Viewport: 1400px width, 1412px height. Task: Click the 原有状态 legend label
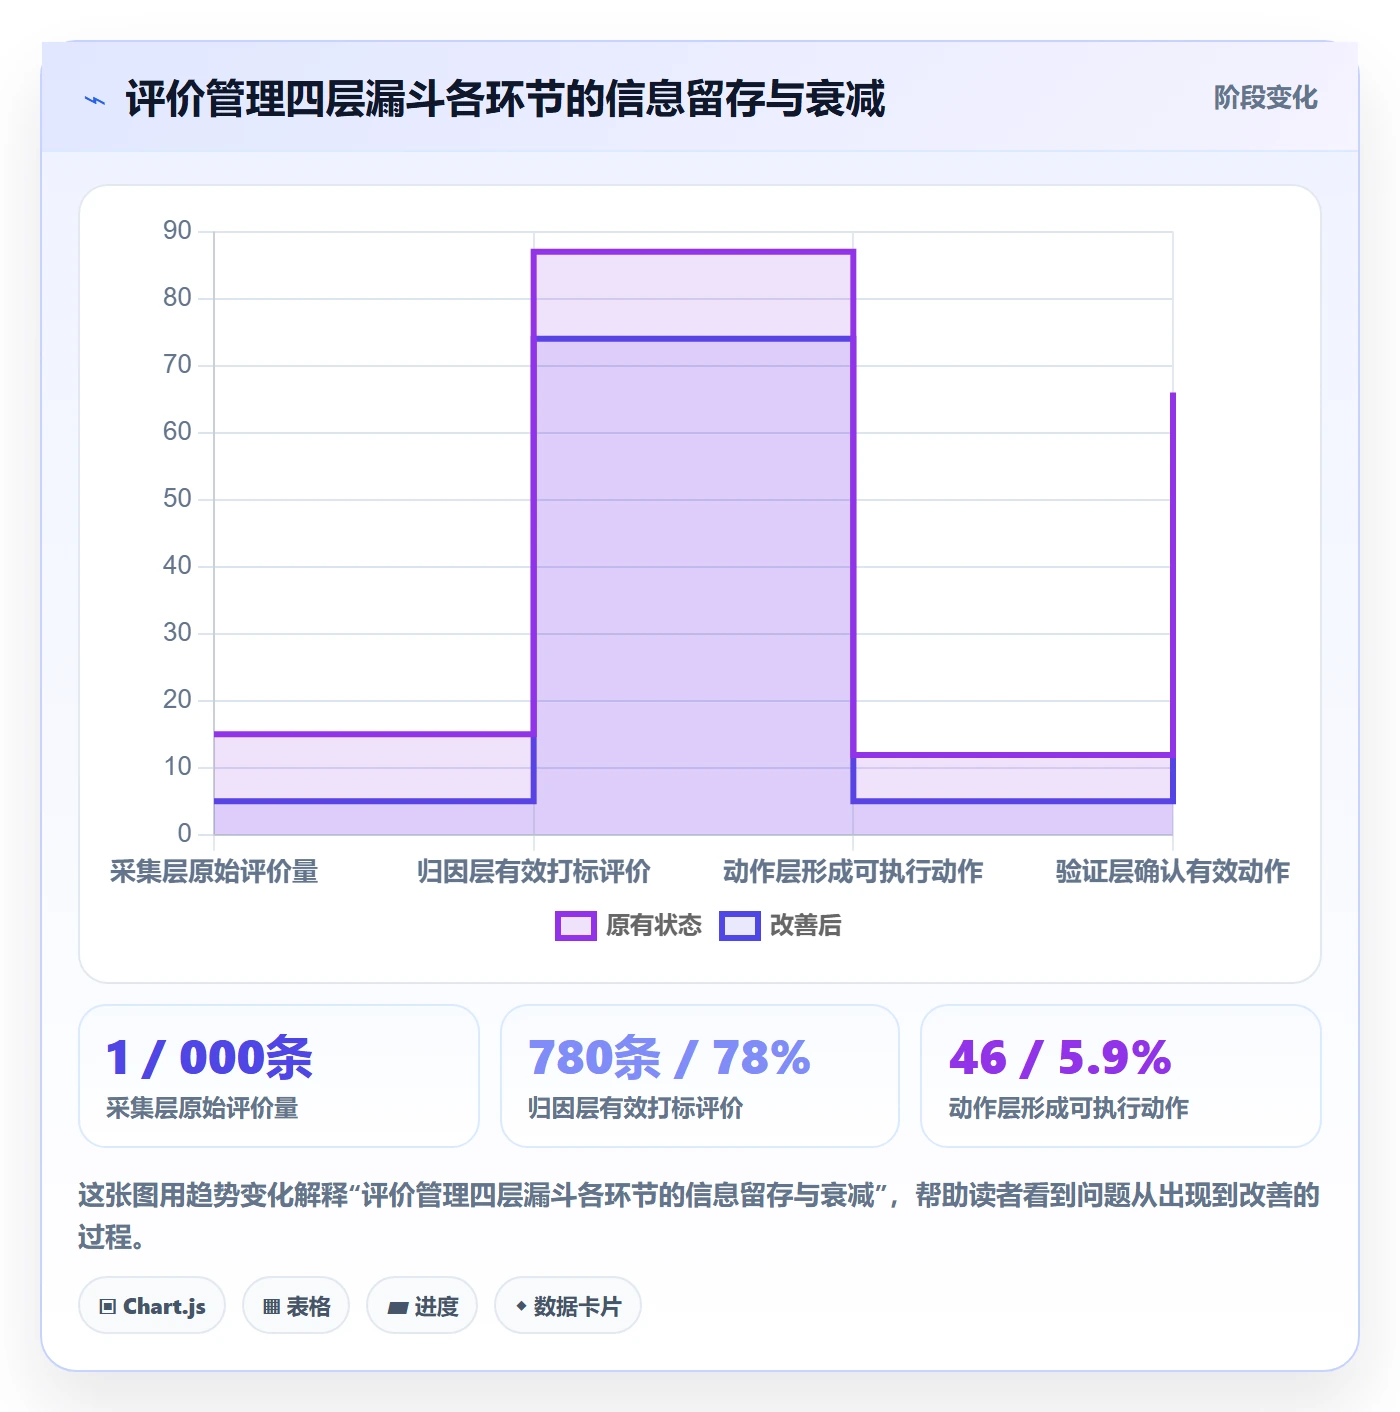pyautogui.click(x=654, y=926)
